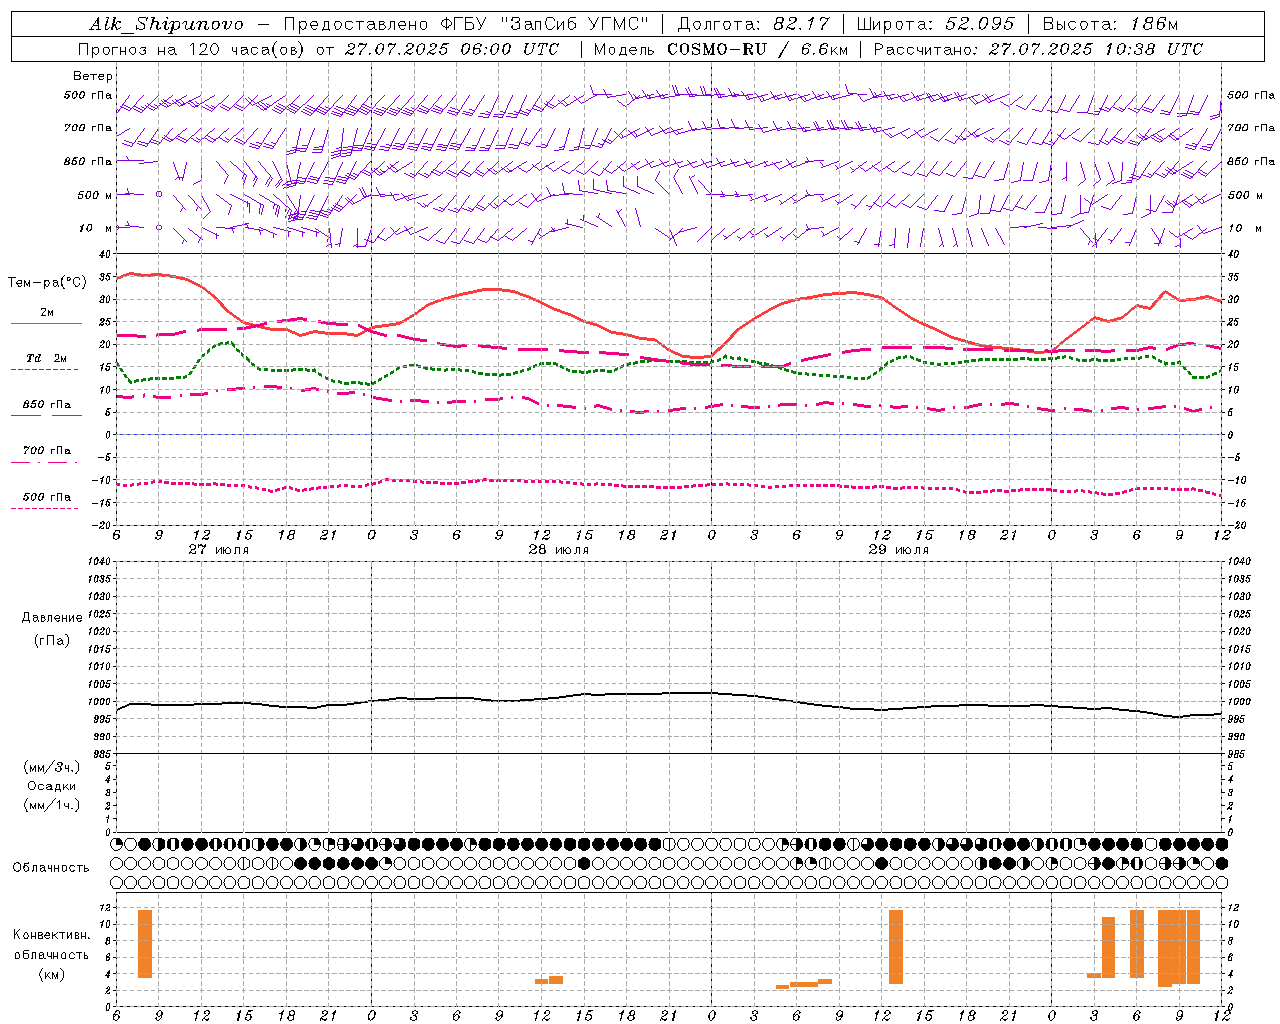Select the Долгота: 82.17 header field
This screenshot has height=1024, width=1280.
coord(753,24)
